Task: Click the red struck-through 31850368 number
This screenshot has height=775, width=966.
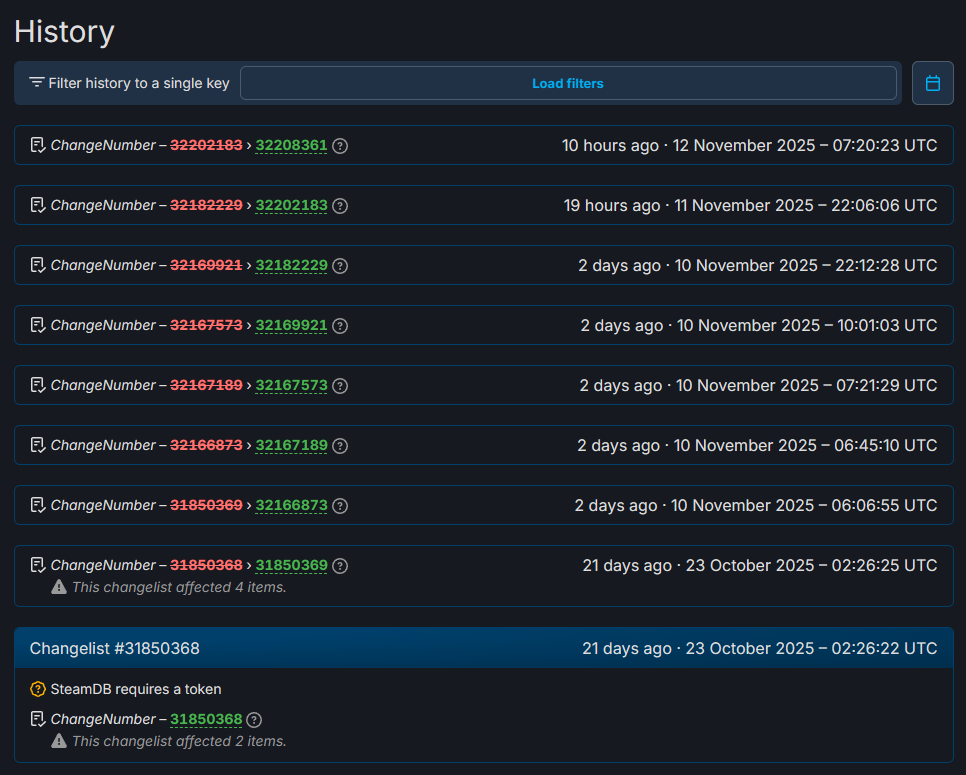Action: (206, 566)
